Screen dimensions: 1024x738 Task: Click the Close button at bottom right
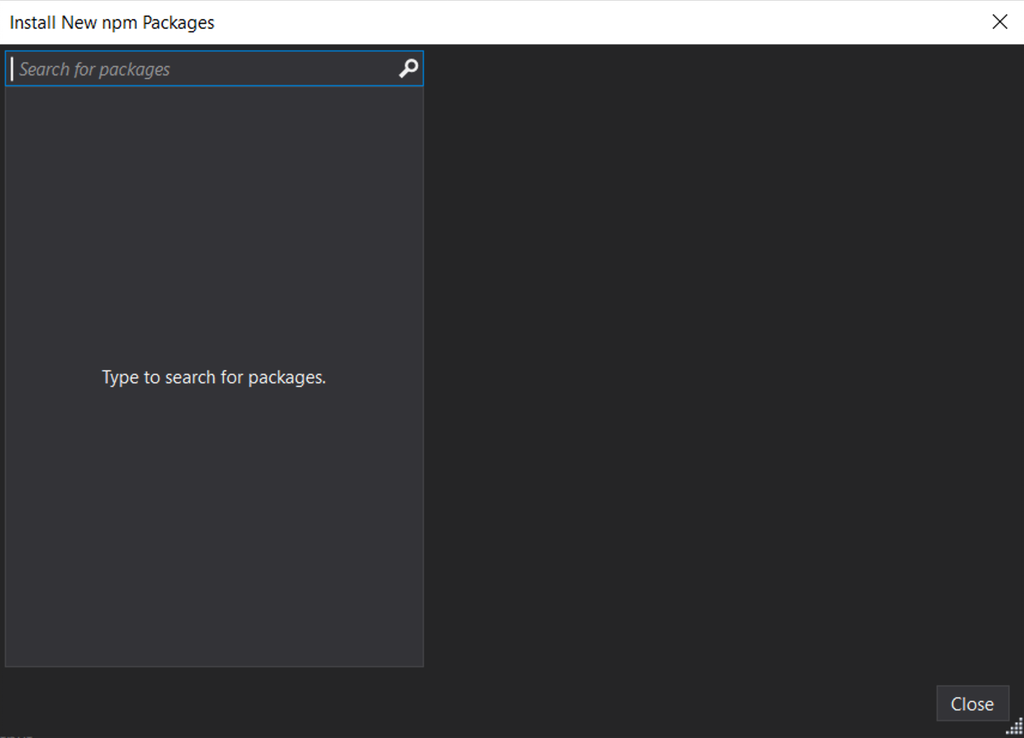click(972, 703)
